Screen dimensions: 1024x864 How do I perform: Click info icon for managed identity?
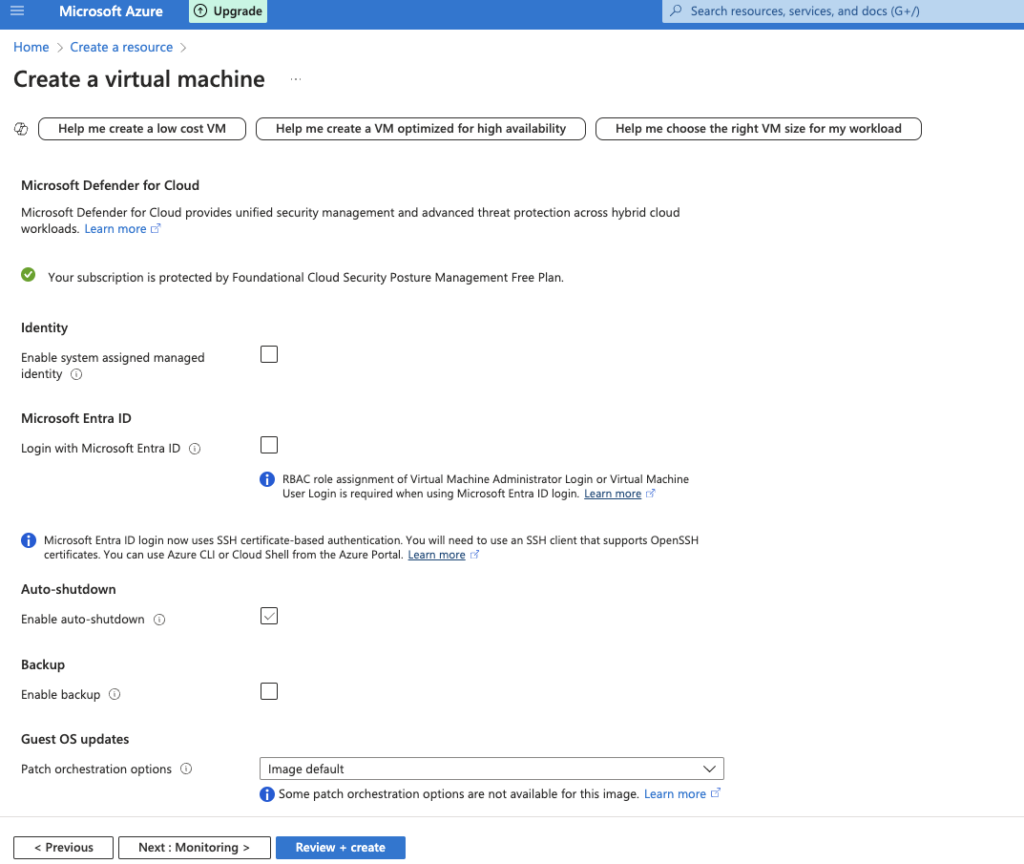(76, 374)
